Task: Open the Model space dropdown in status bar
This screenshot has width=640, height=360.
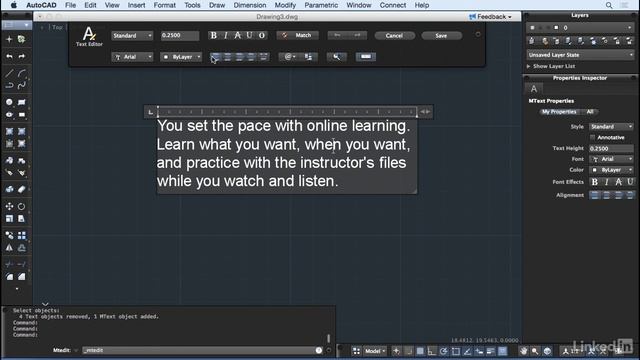Action: click(375, 351)
